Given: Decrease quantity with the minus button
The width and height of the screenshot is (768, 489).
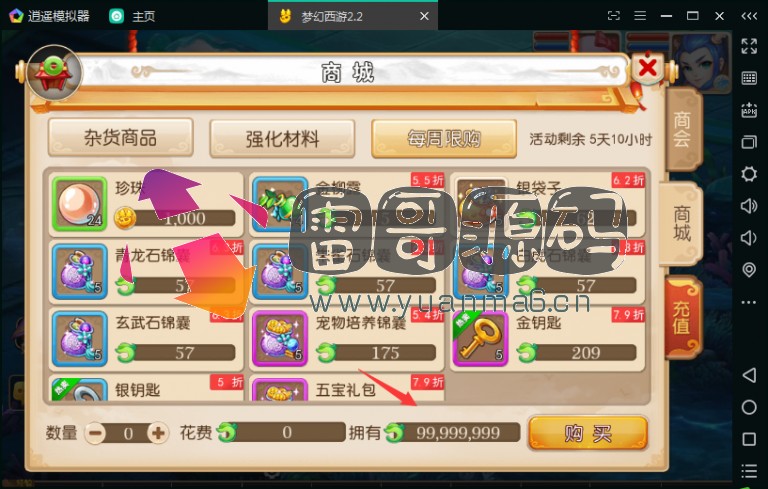Looking at the screenshot, I should tap(95, 433).
